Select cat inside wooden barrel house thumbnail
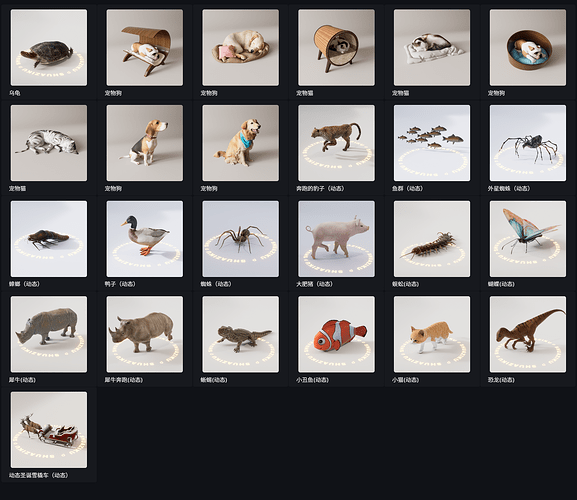The width and height of the screenshot is (577, 500). [336, 47]
